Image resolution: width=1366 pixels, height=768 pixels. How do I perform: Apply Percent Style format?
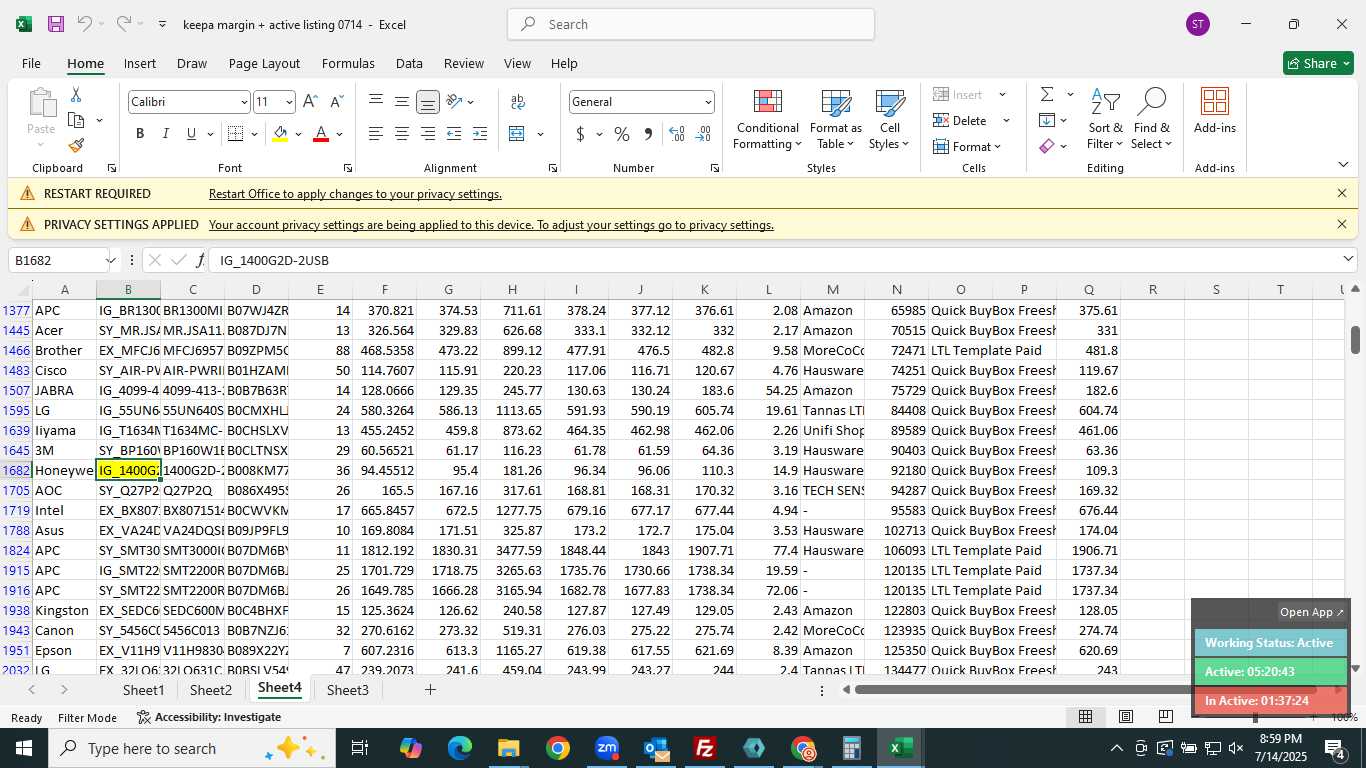(x=622, y=134)
